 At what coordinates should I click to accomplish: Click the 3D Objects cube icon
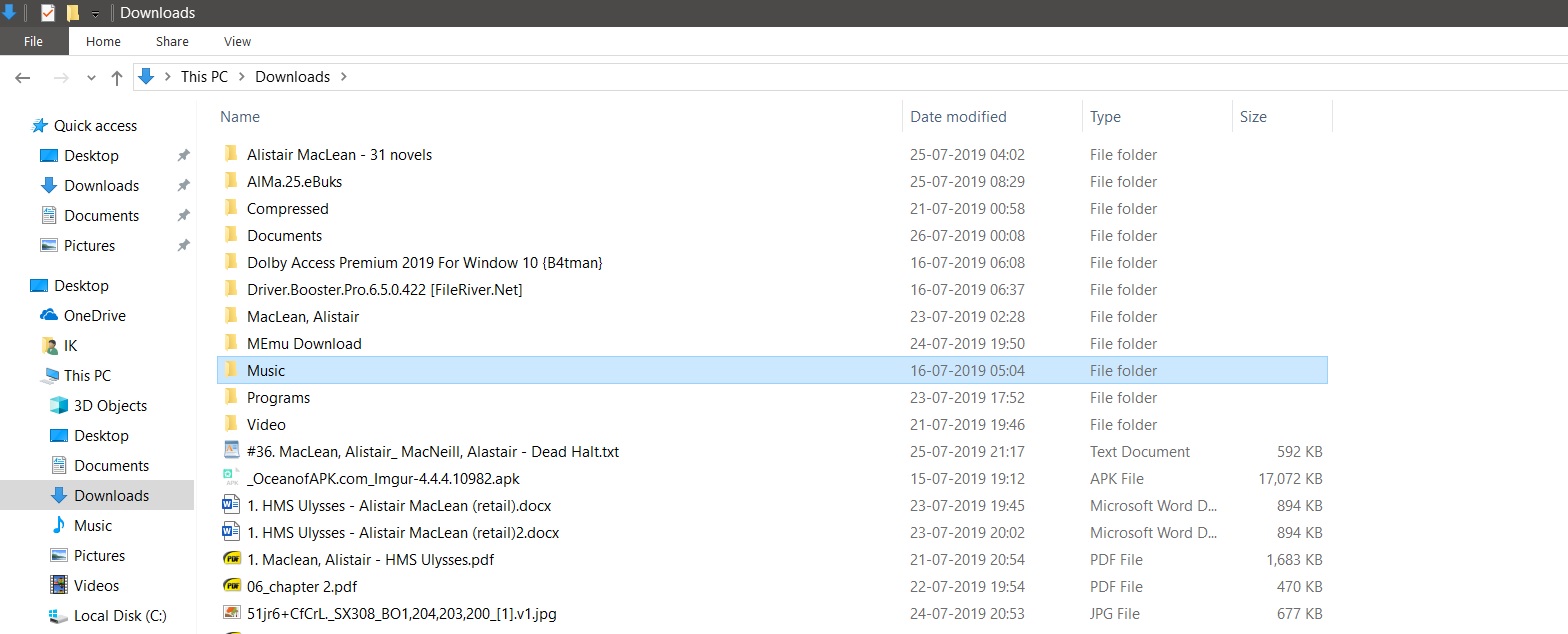(59, 406)
